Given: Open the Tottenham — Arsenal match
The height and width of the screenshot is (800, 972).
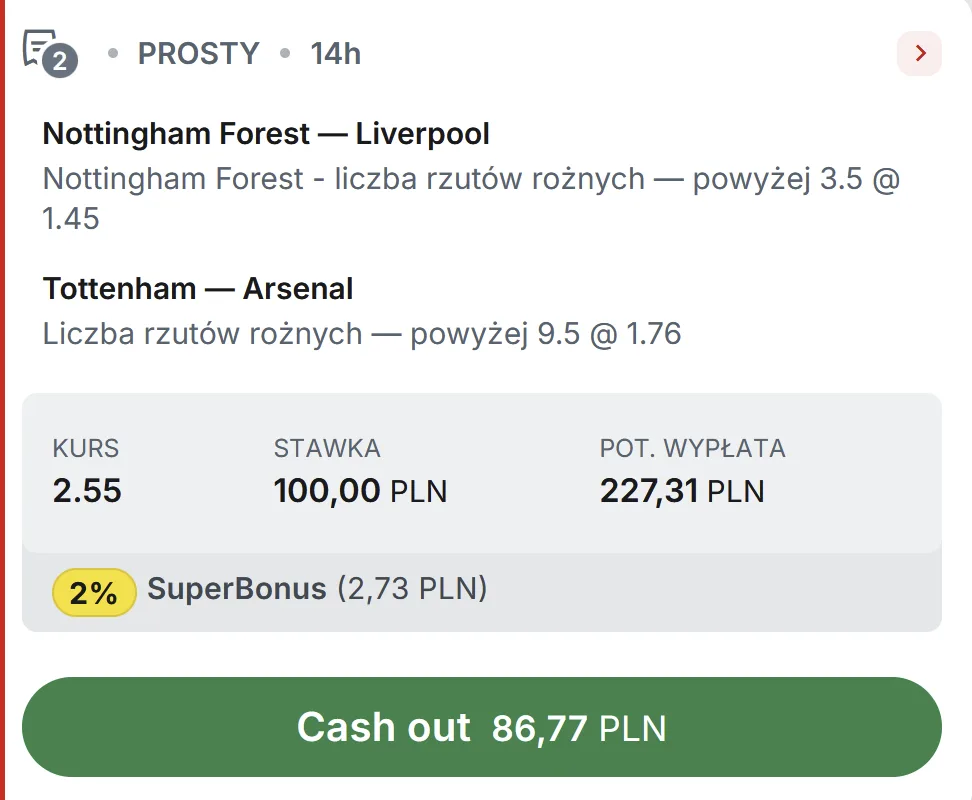Looking at the screenshot, I should pyautogui.click(x=197, y=288).
